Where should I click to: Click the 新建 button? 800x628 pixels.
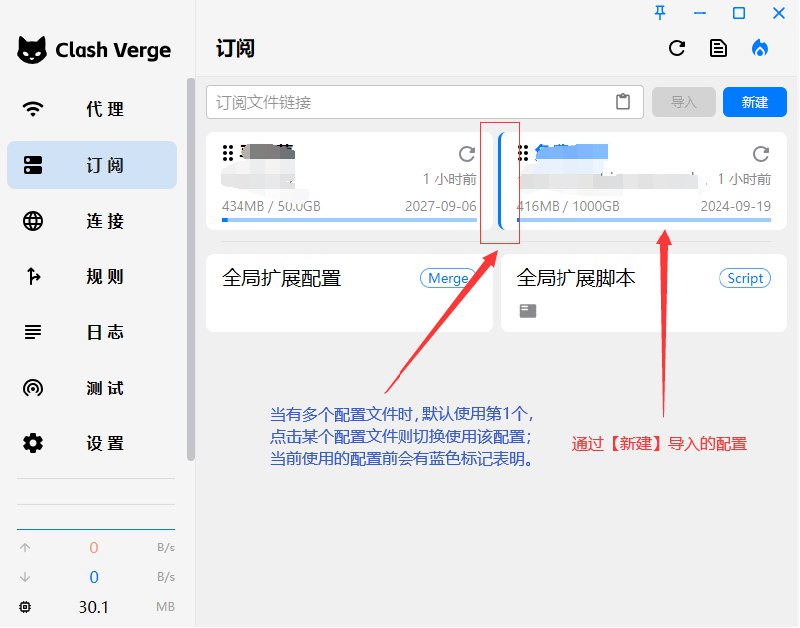[754, 102]
